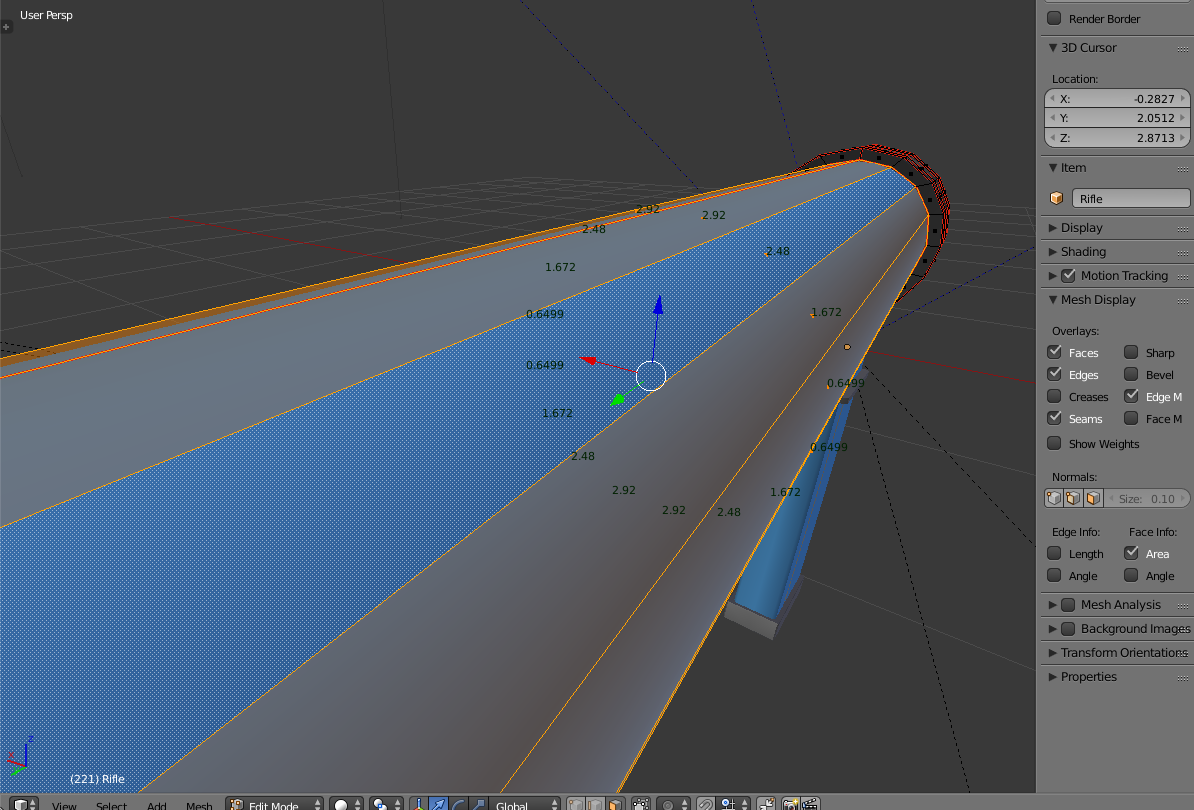
Task: Uncheck the Faces overlay checkbox
Action: (1055, 352)
